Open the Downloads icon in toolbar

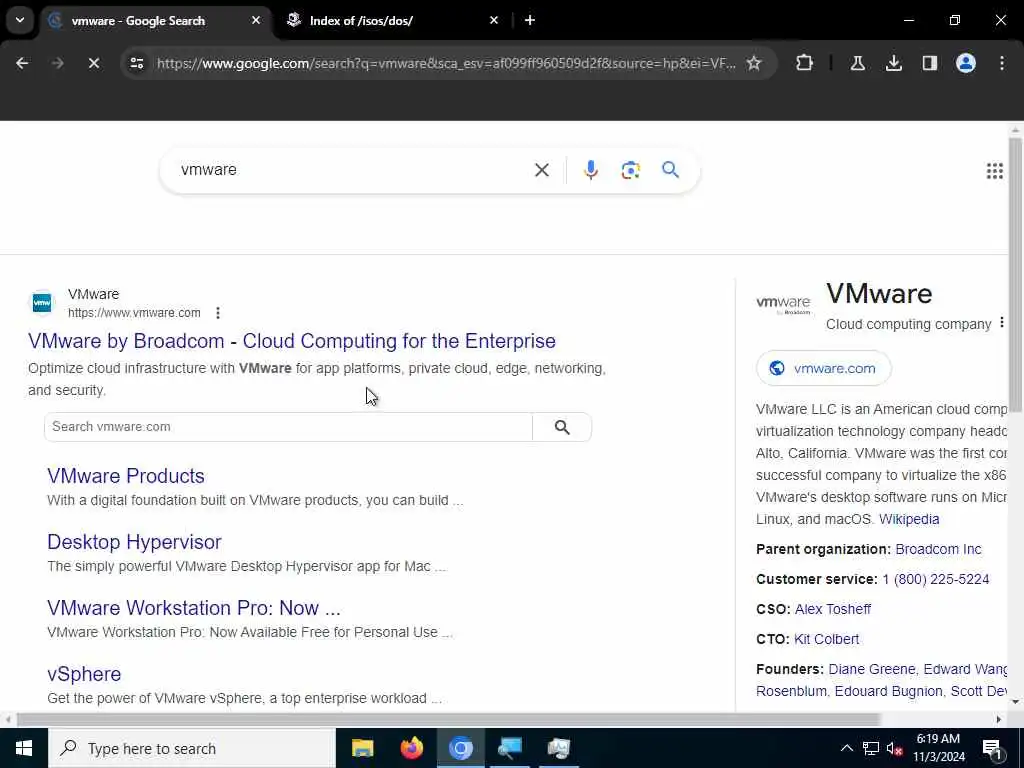click(893, 63)
